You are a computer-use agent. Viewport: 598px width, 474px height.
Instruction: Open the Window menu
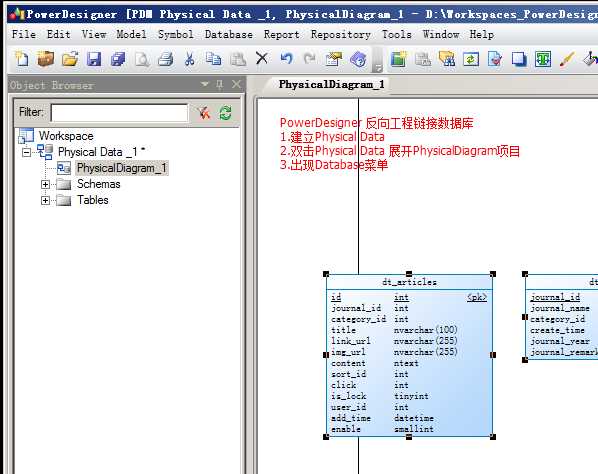pos(441,34)
